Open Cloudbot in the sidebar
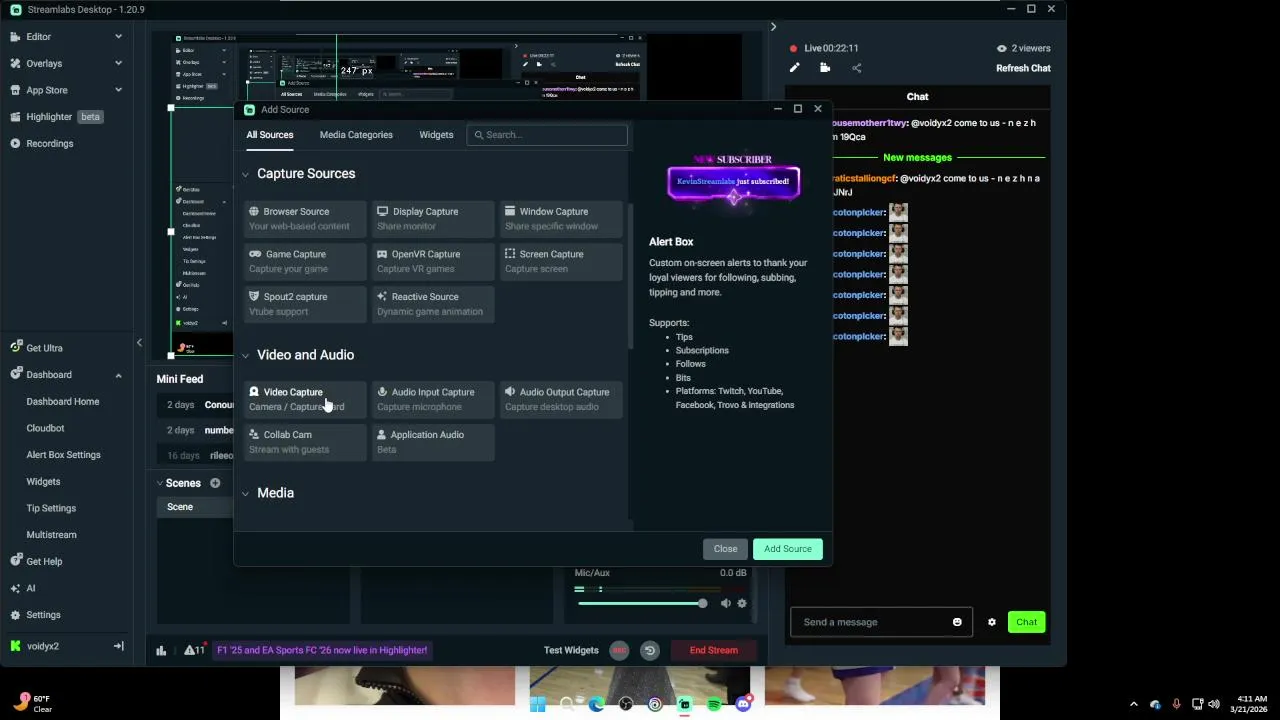This screenshot has width=1280, height=720. [x=45, y=428]
